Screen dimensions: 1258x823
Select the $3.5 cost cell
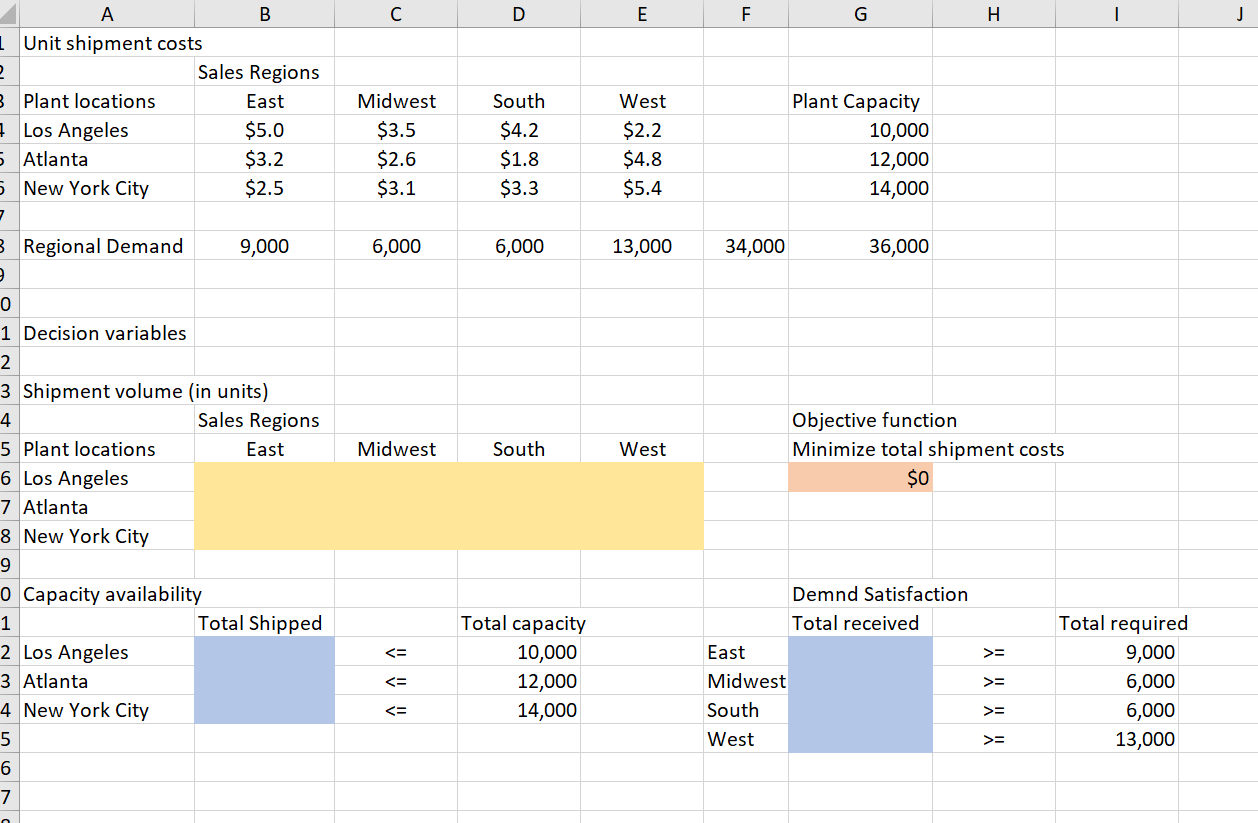tap(396, 131)
